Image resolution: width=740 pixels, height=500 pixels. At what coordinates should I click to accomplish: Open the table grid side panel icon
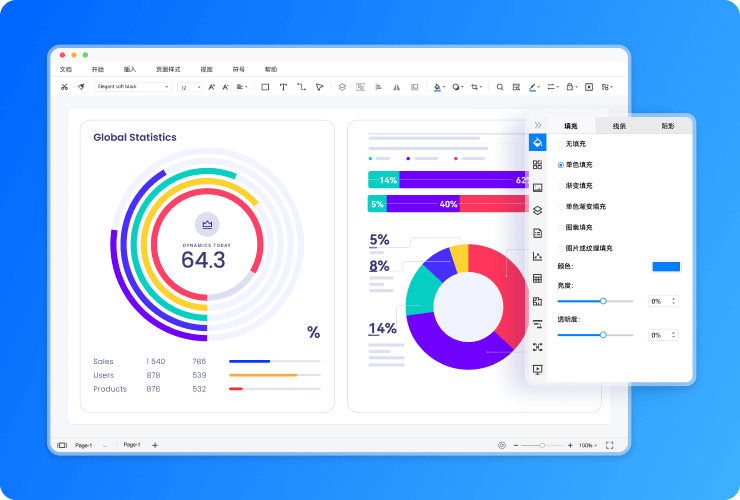538,279
